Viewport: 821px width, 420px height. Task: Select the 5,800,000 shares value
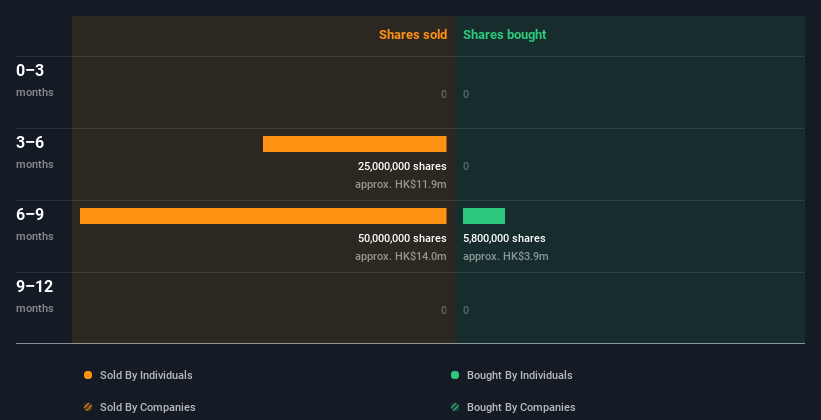[x=504, y=238]
